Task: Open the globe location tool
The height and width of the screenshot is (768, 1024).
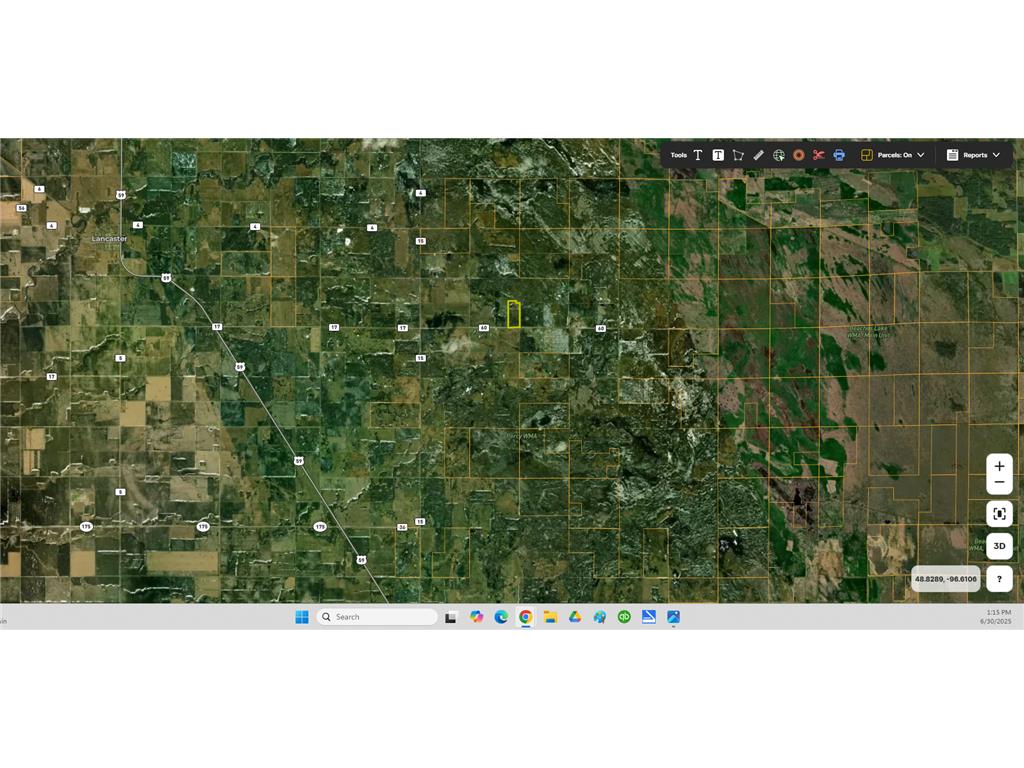Action: click(x=778, y=155)
